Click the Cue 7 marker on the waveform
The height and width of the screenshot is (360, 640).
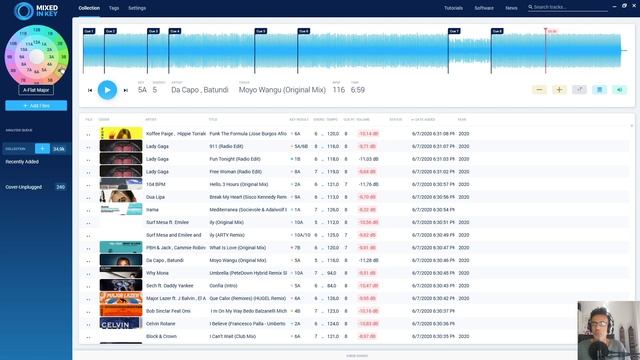(x=454, y=31)
